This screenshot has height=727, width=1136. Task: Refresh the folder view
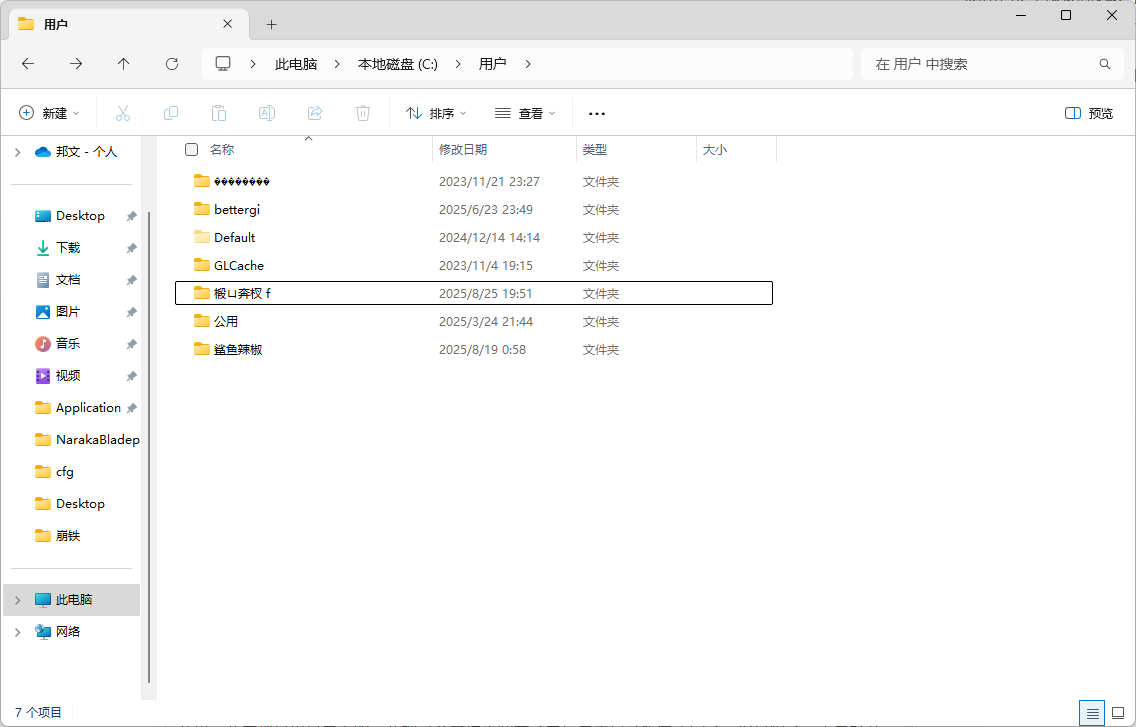tap(171, 63)
